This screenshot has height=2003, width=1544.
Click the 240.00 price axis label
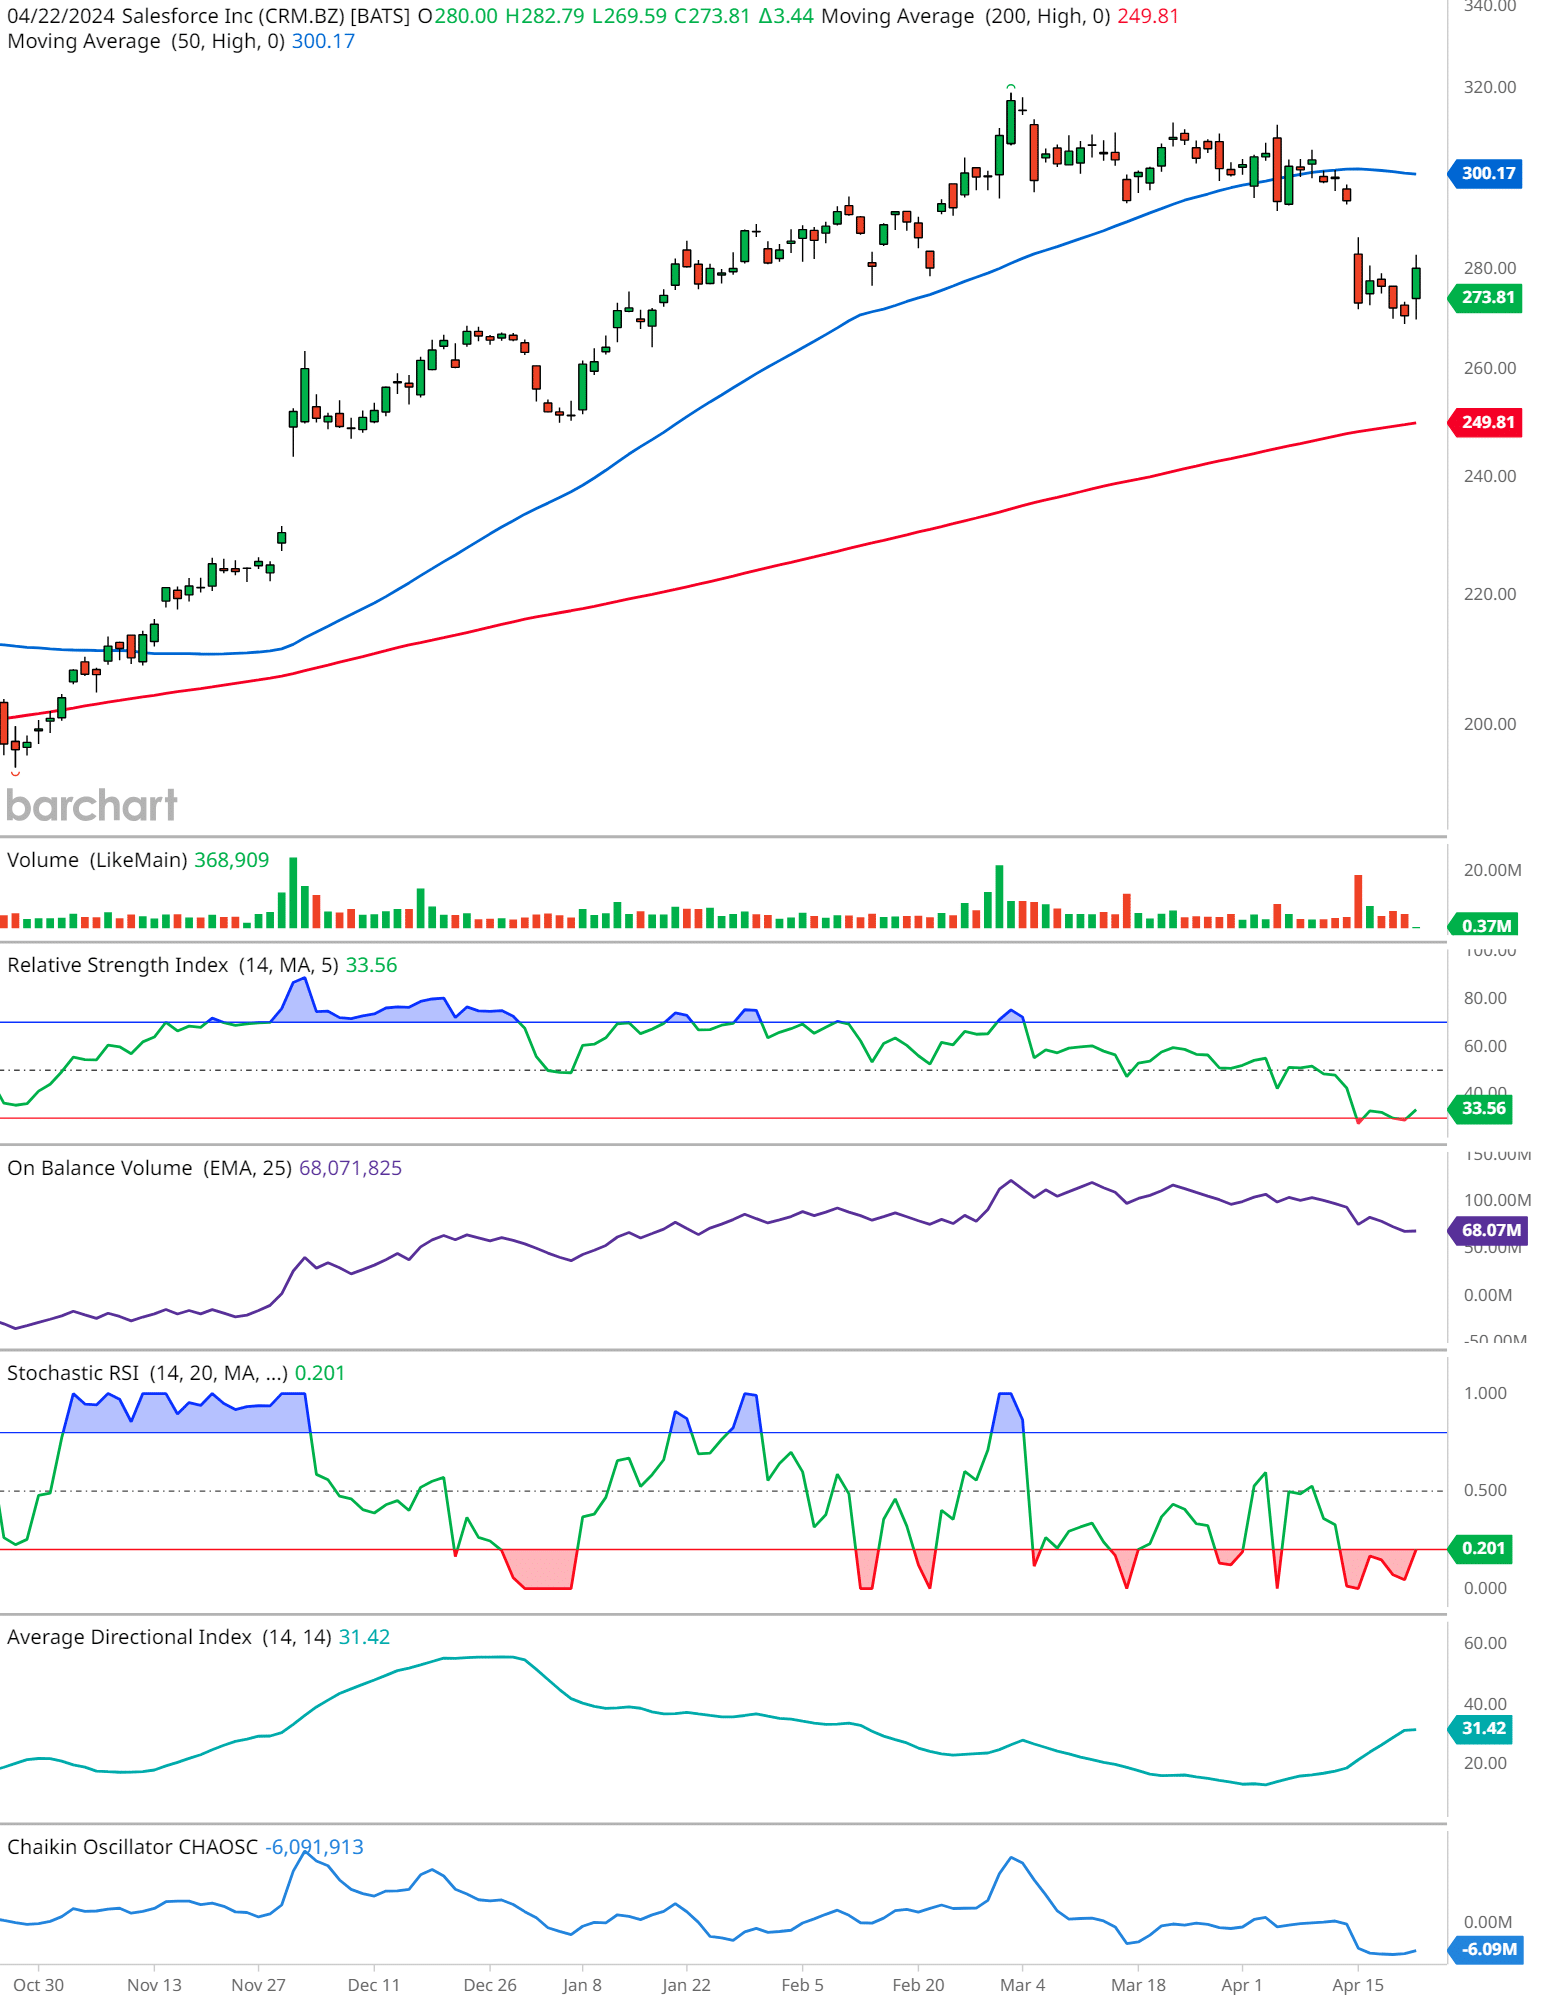pyautogui.click(x=1490, y=476)
